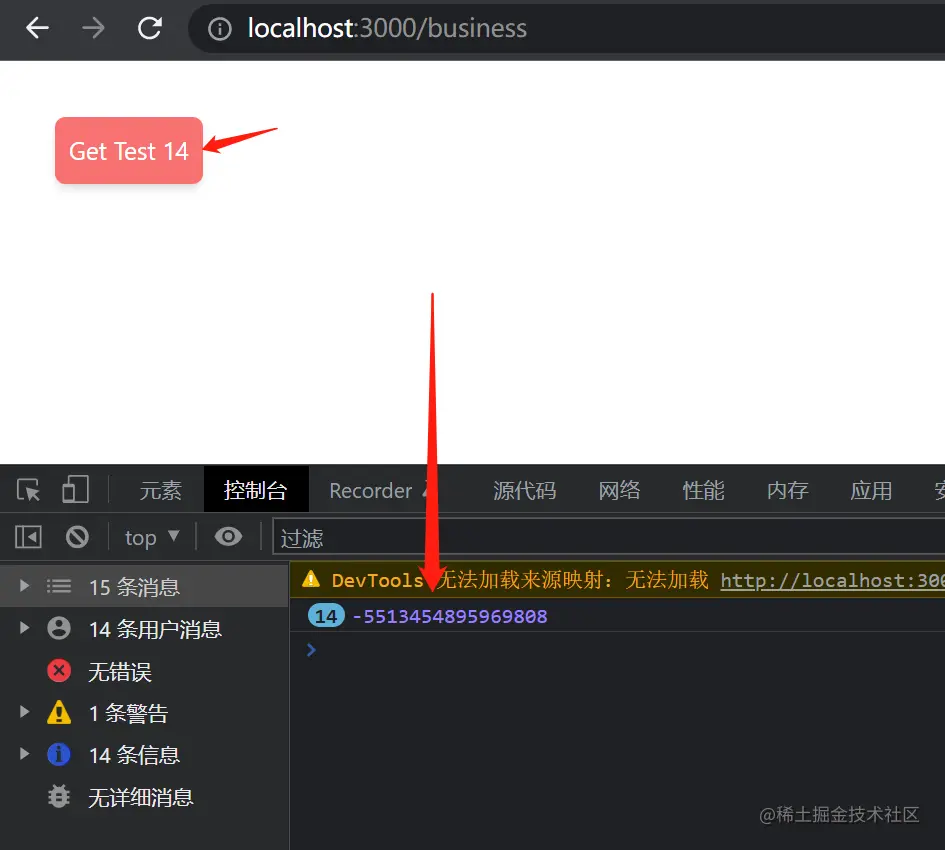Toggle device toolbar emulation icon
Screen dimensions: 945x850
[76, 489]
